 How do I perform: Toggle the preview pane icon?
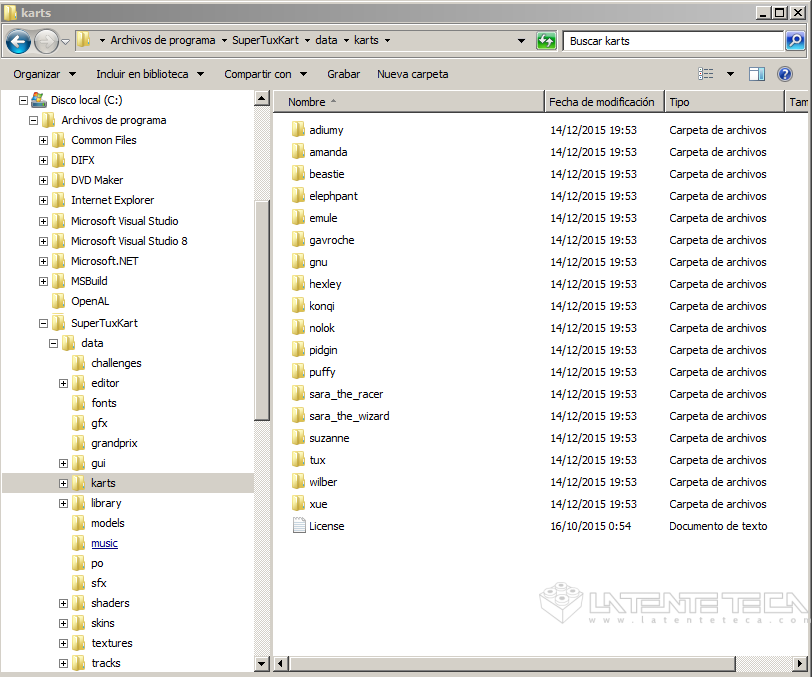(x=757, y=74)
